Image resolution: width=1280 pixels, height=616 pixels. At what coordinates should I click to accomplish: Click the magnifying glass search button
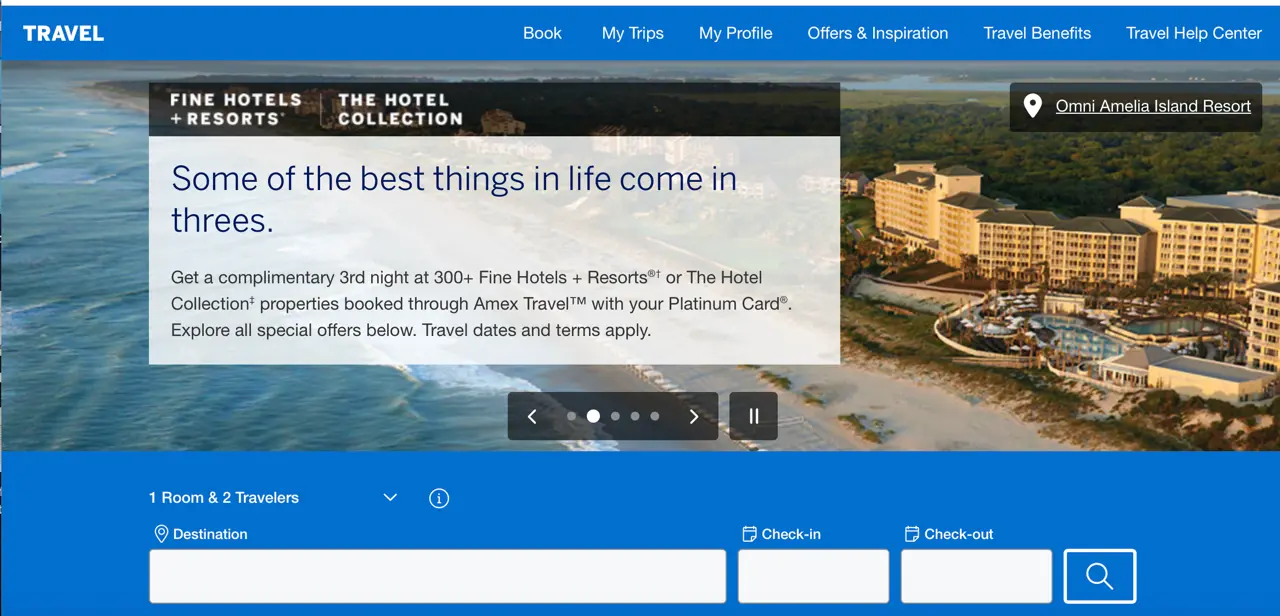click(1099, 576)
